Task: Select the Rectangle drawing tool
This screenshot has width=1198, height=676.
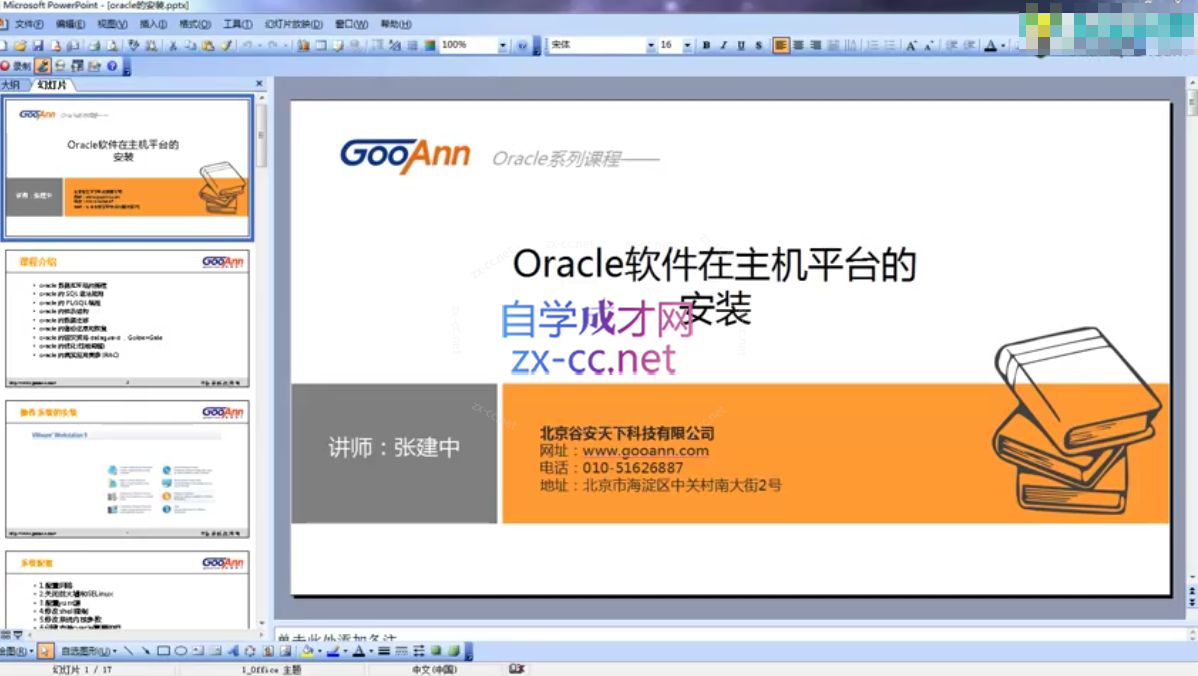Action: click(x=164, y=651)
